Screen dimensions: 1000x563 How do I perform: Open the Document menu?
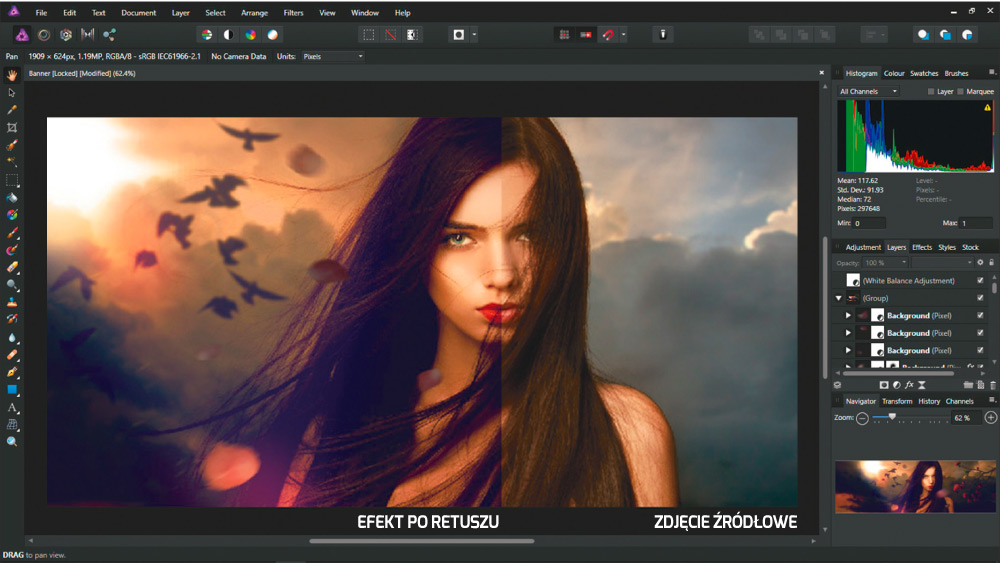click(138, 13)
